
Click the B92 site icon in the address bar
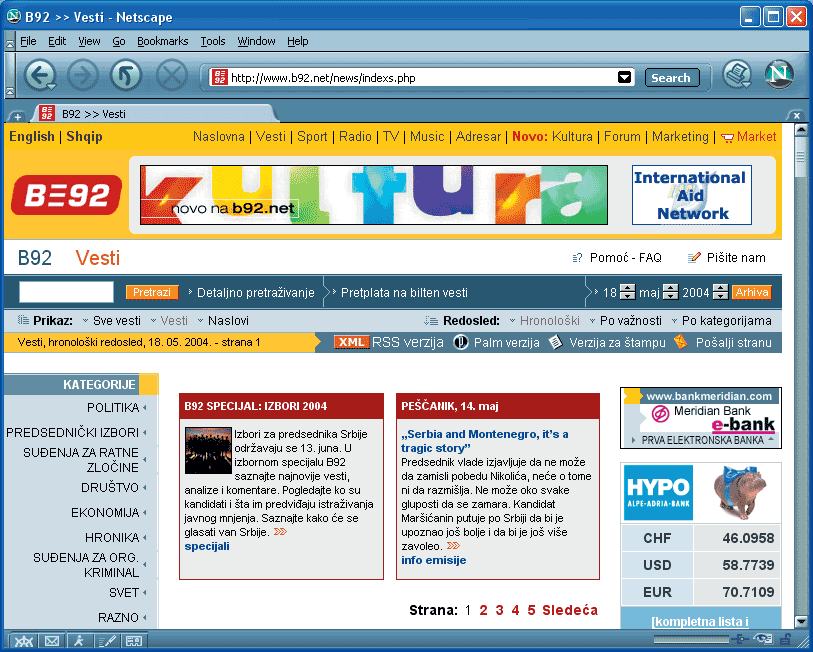coord(219,78)
